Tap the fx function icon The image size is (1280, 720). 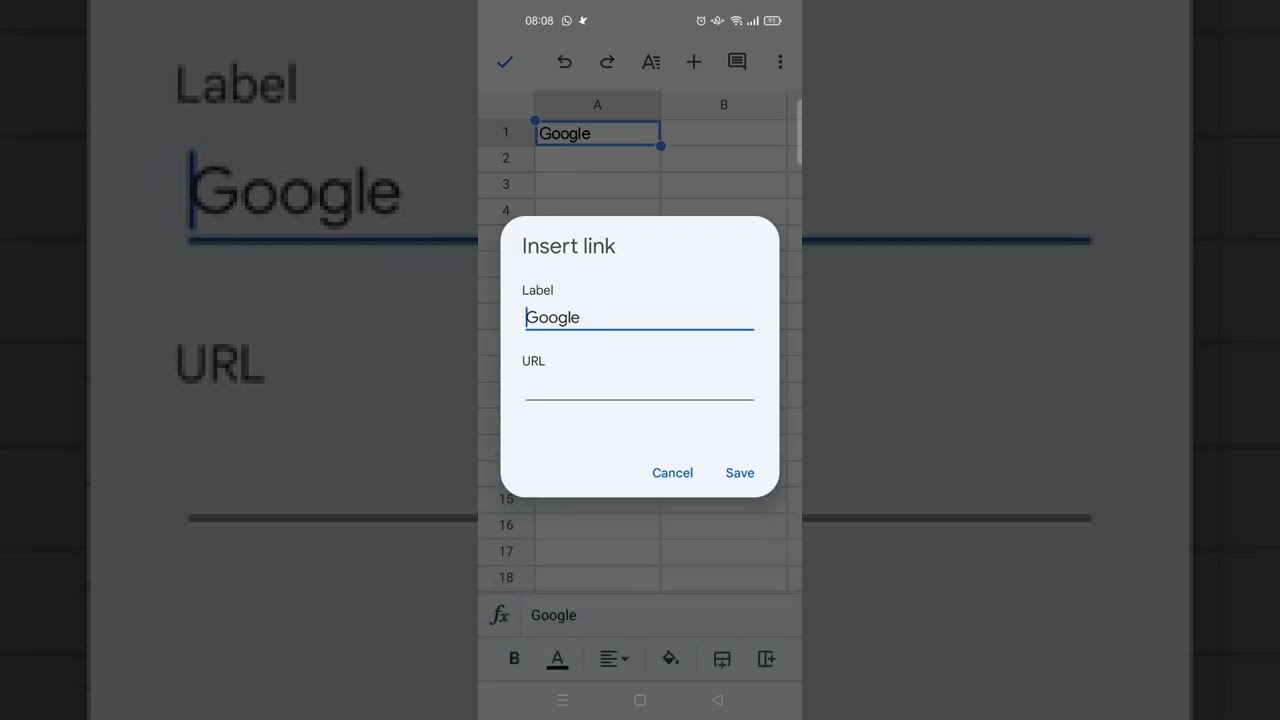click(x=500, y=615)
